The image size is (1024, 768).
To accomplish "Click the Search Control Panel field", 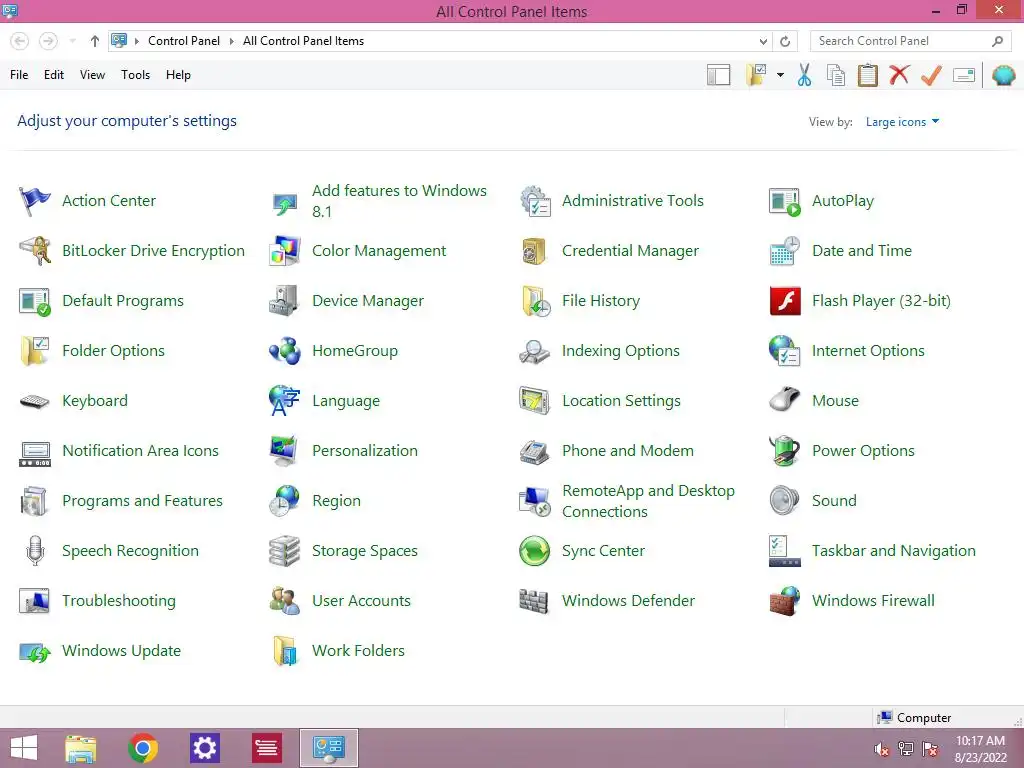I will click(910, 41).
